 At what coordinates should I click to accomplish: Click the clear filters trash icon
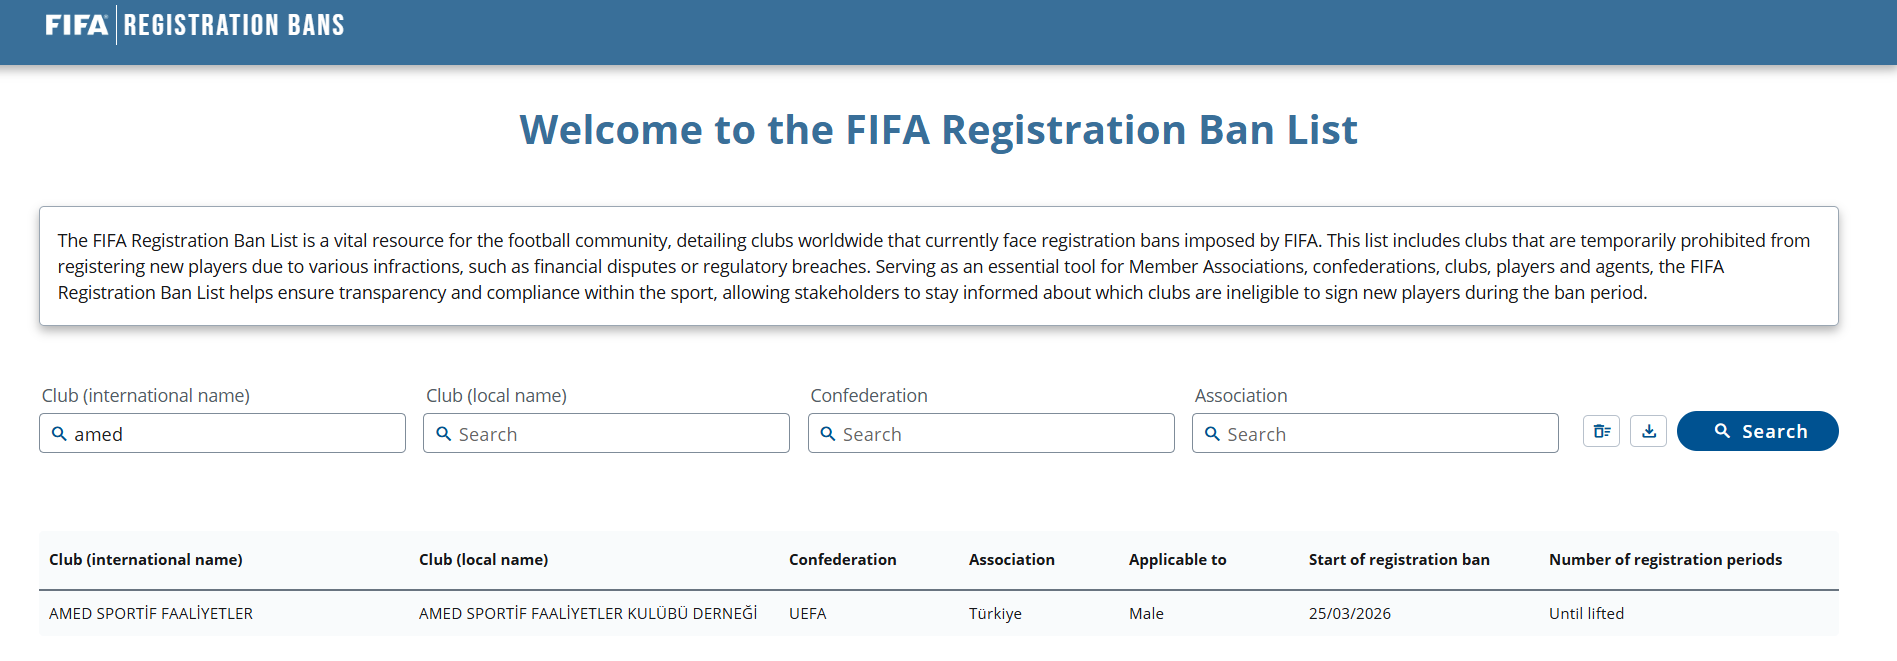[x=1601, y=431]
